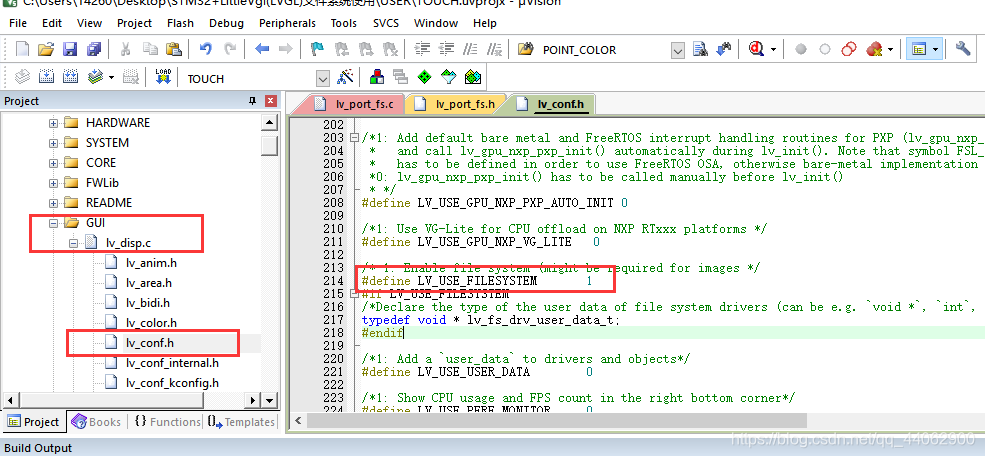This screenshot has height=458, width=985.
Task: Open the Flash menu
Action: [180, 23]
